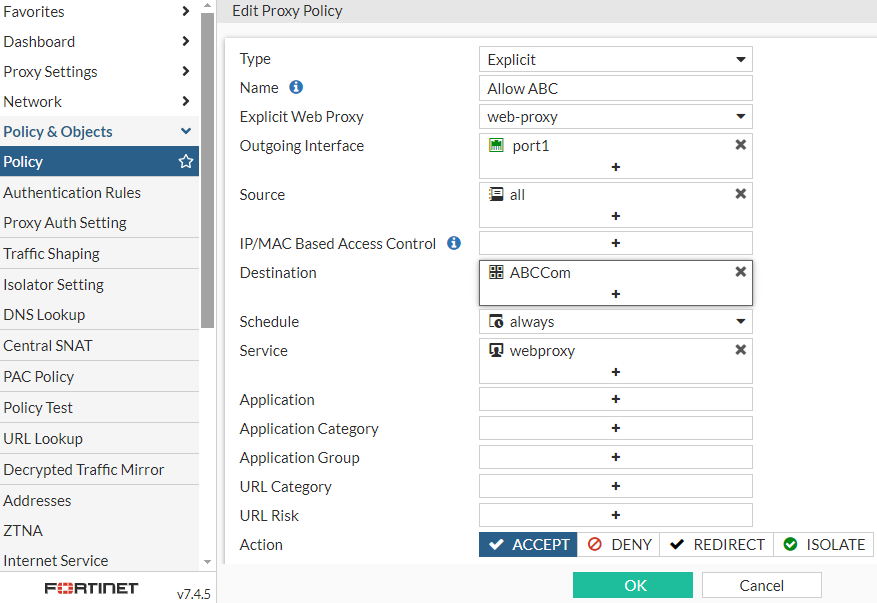Click the Name field containing Allow ABC
The height and width of the screenshot is (603, 877).
pyautogui.click(x=615, y=88)
